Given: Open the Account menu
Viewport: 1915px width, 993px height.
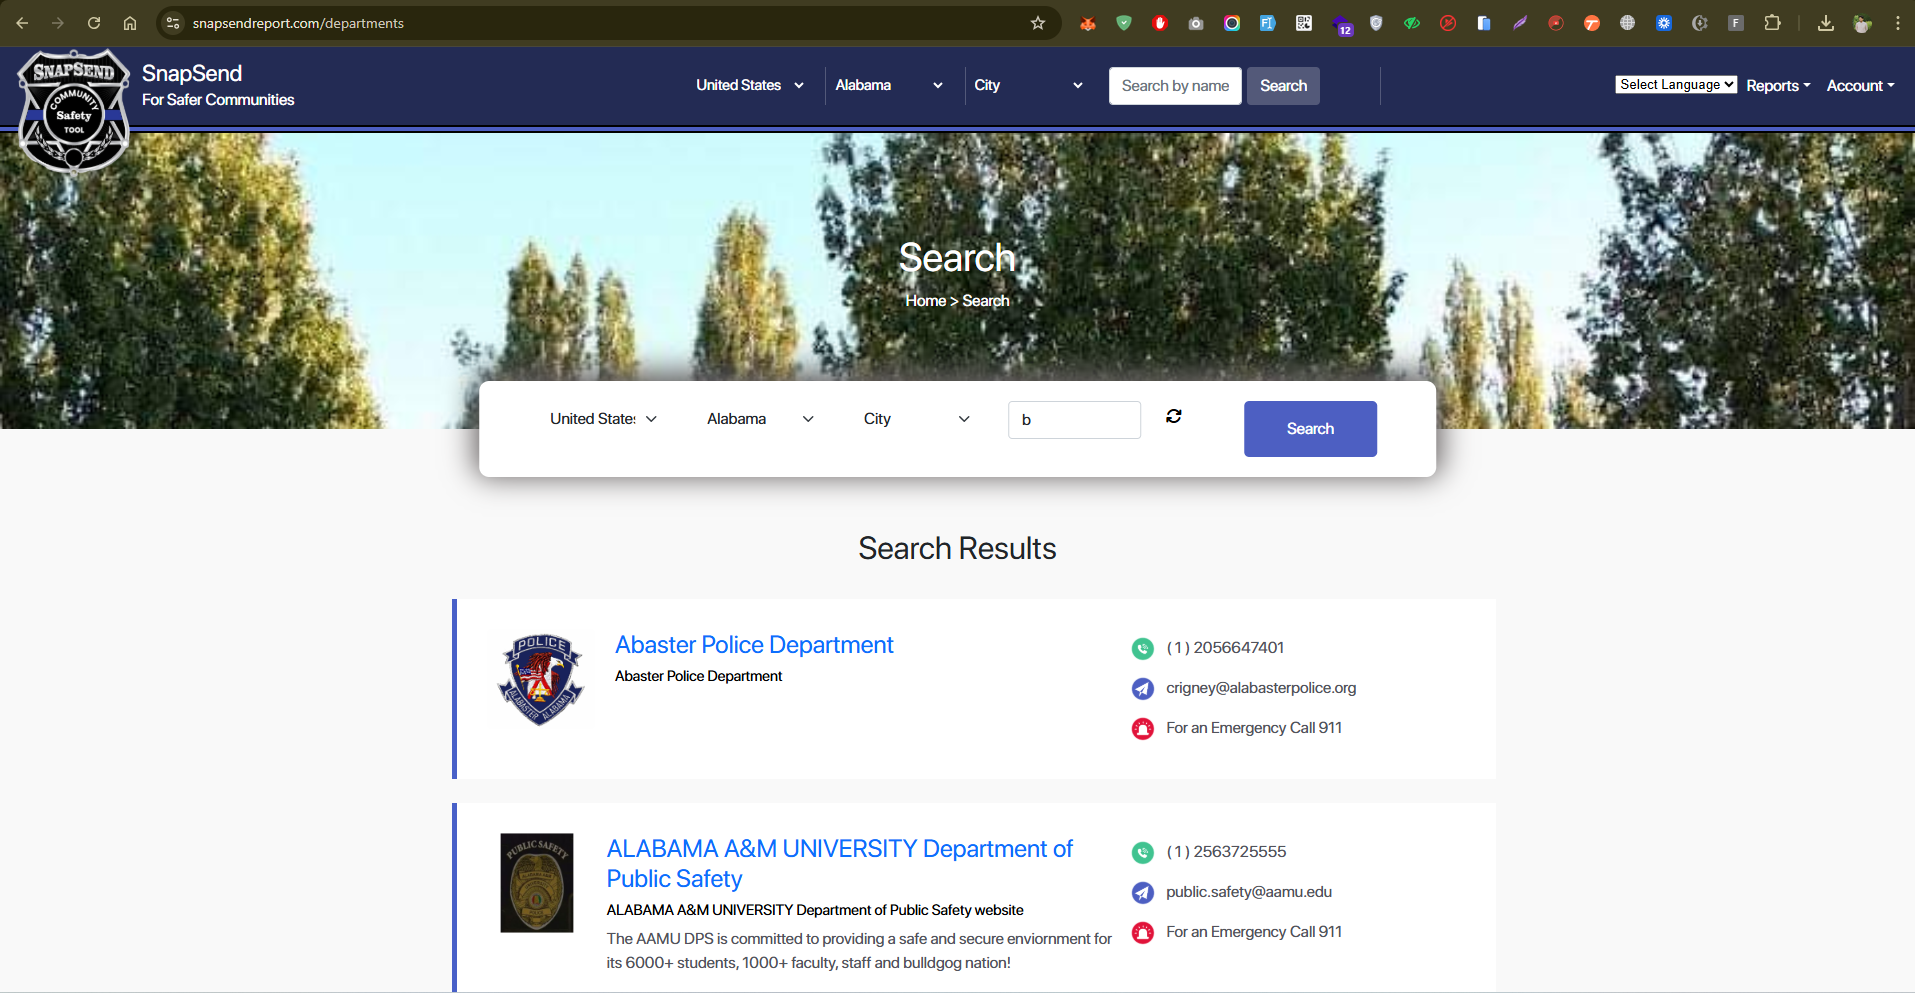Looking at the screenshot, I should click(1859, 86).
